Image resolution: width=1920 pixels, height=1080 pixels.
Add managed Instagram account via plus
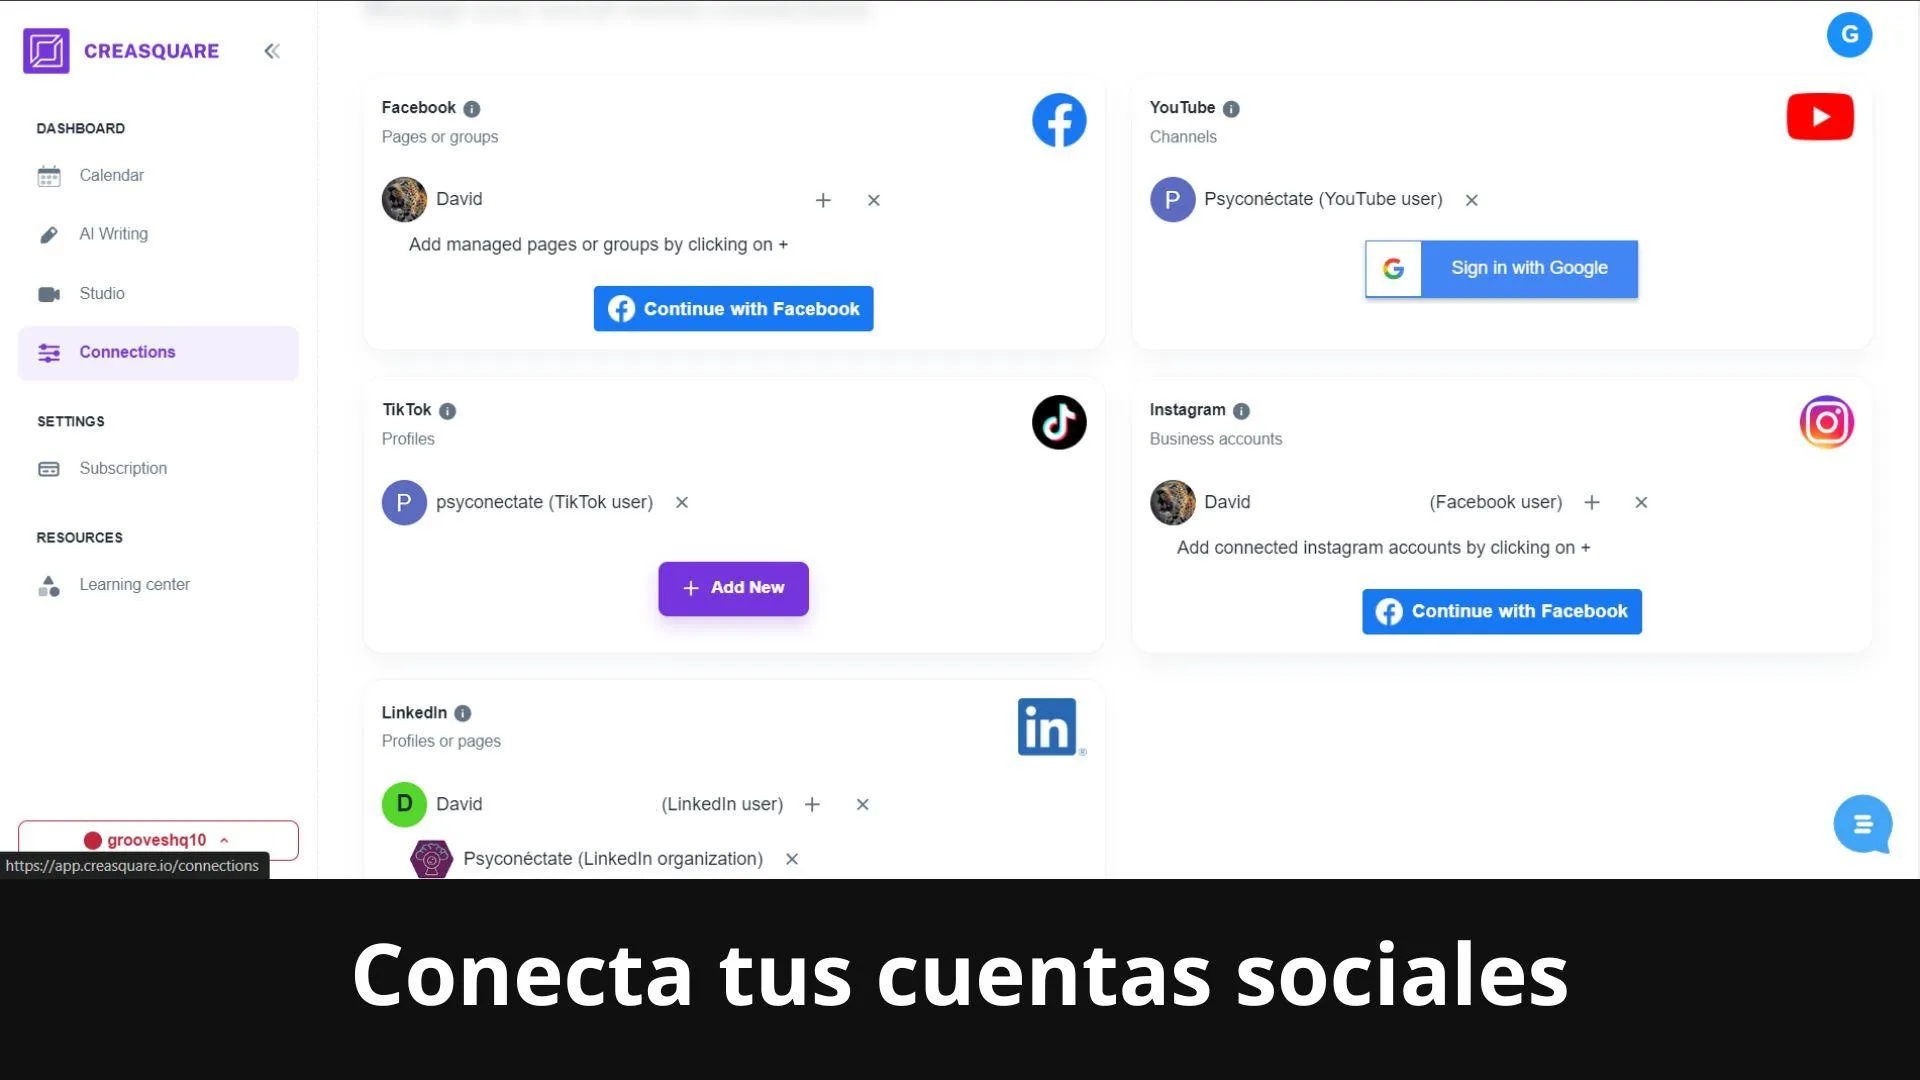click(x=1592, y=501)
